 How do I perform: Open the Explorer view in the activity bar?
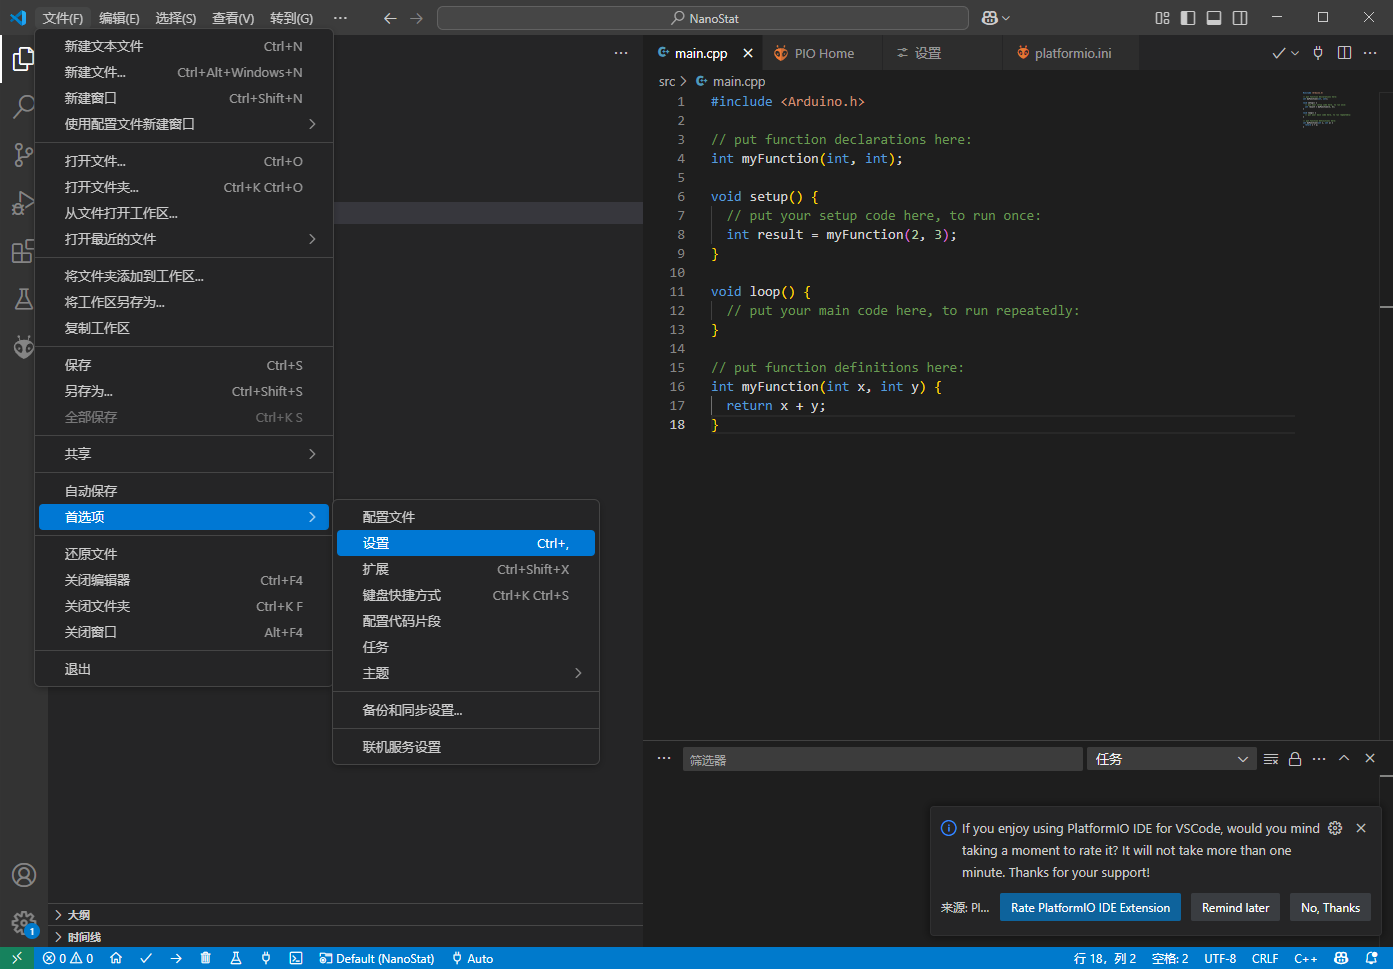23,60
